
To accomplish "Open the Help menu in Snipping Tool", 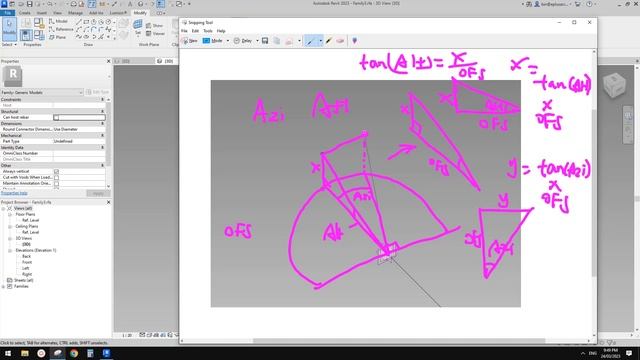I will [221, 31].
